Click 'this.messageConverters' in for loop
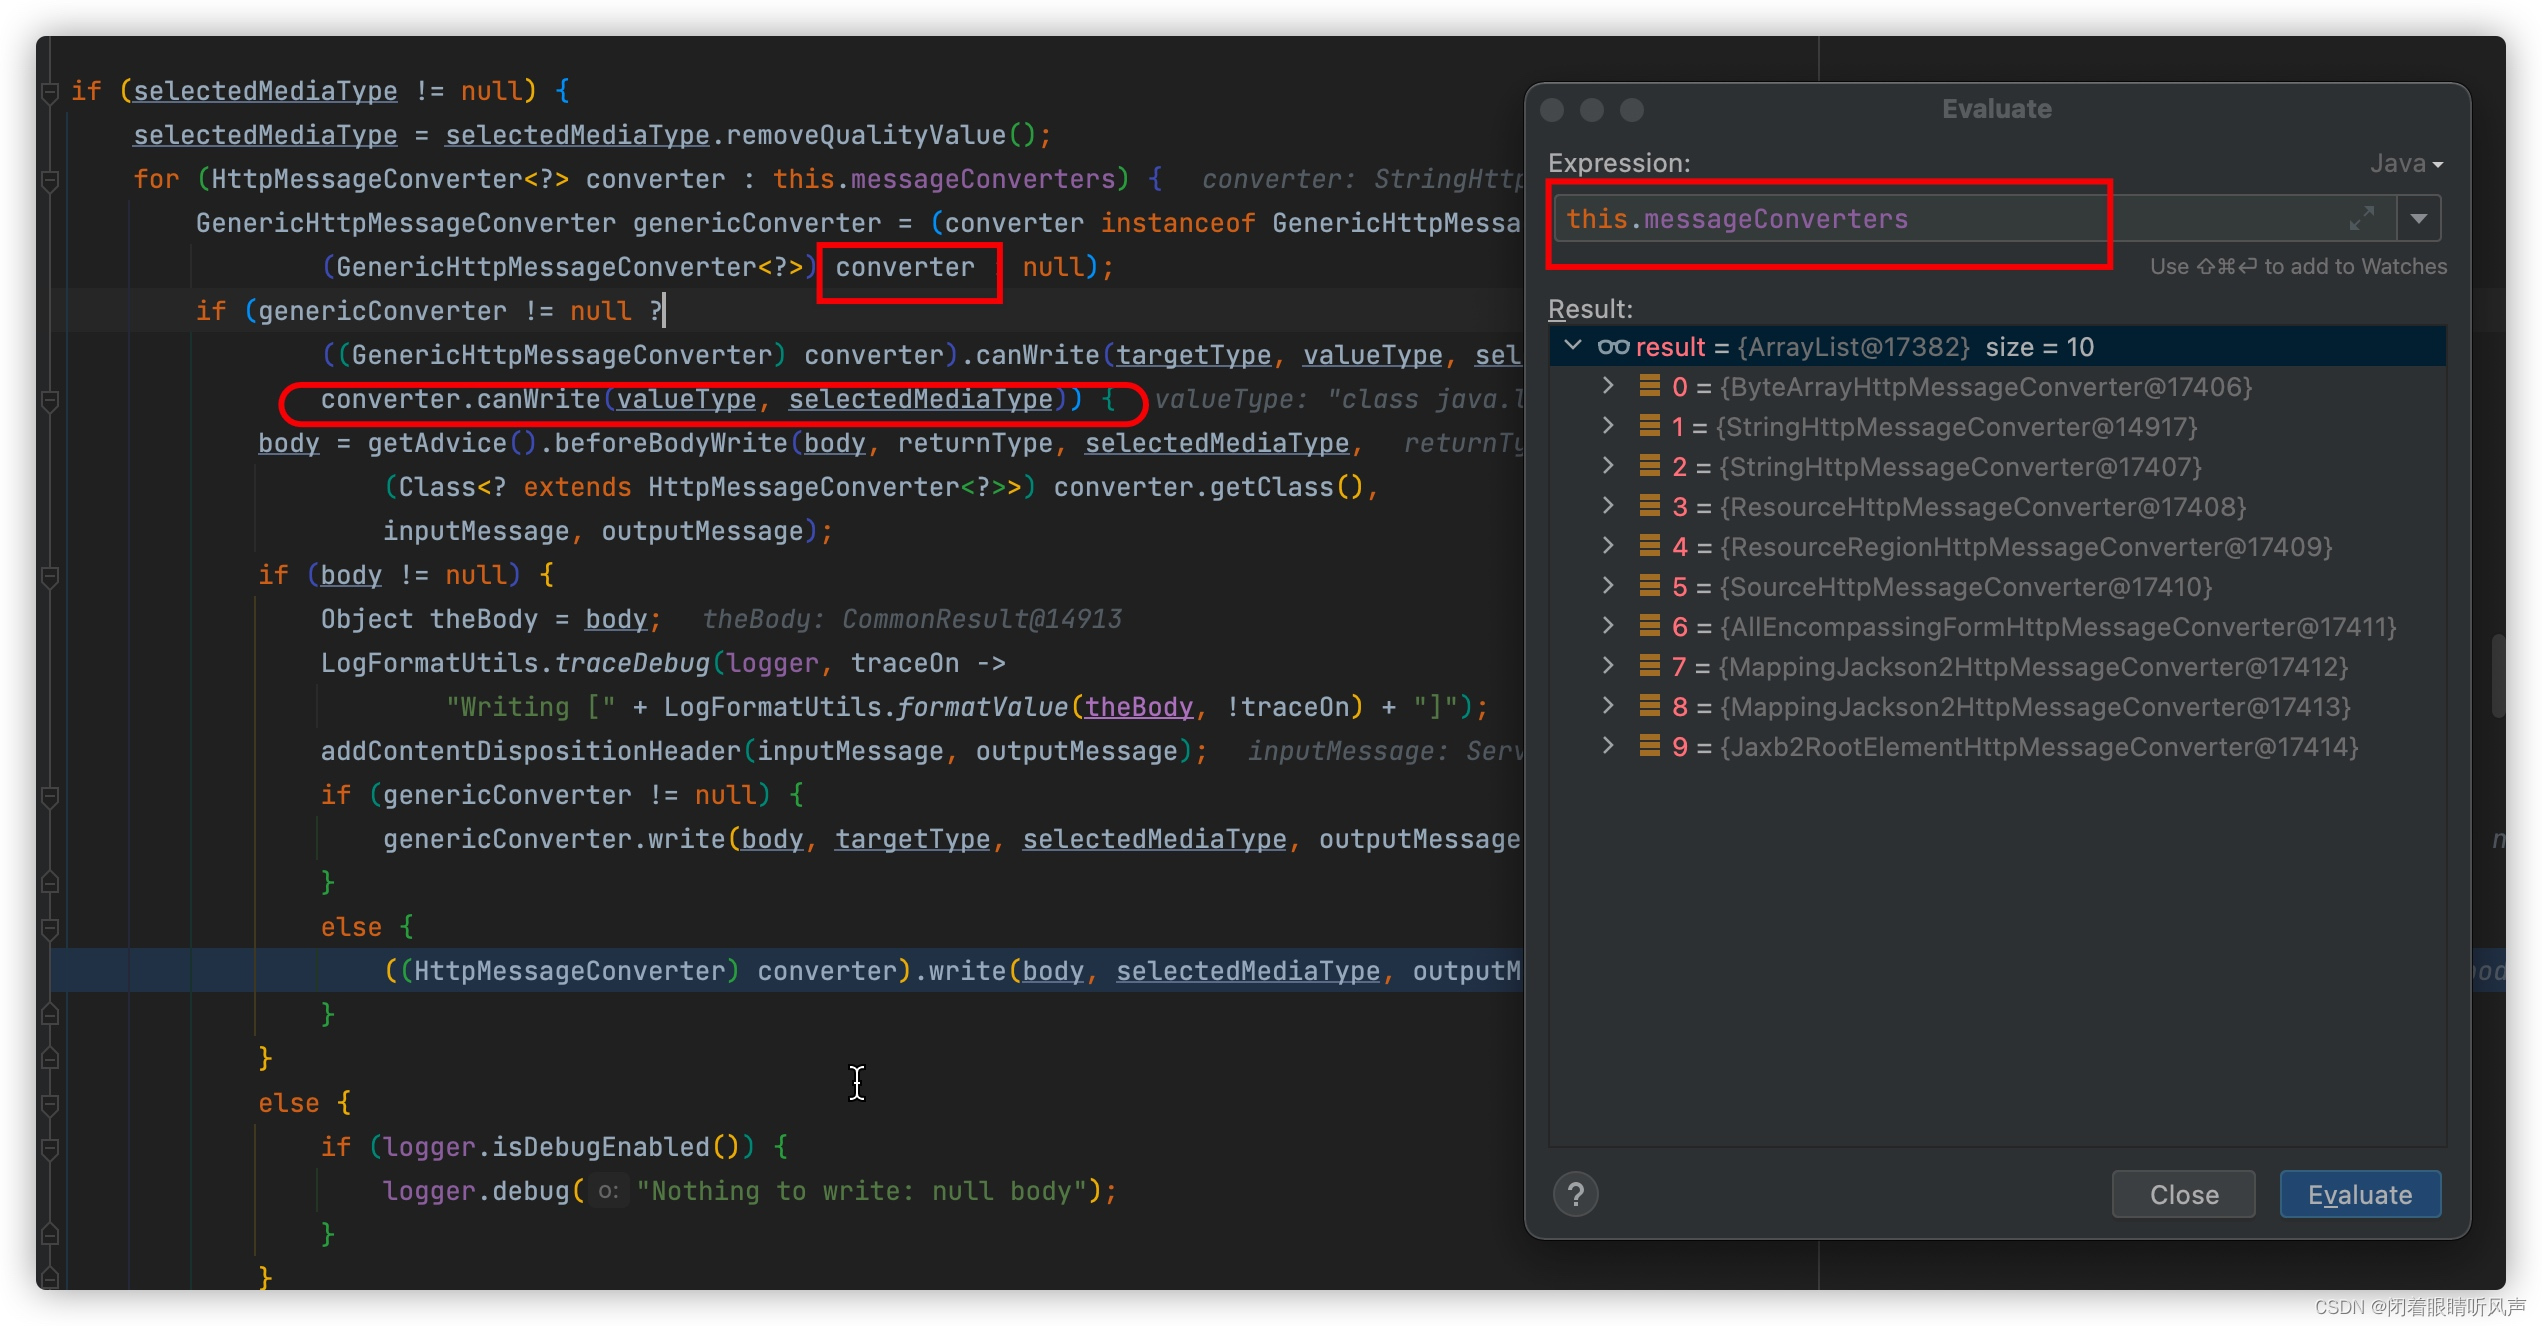2542x1326 pixels. tap(944, 179)
